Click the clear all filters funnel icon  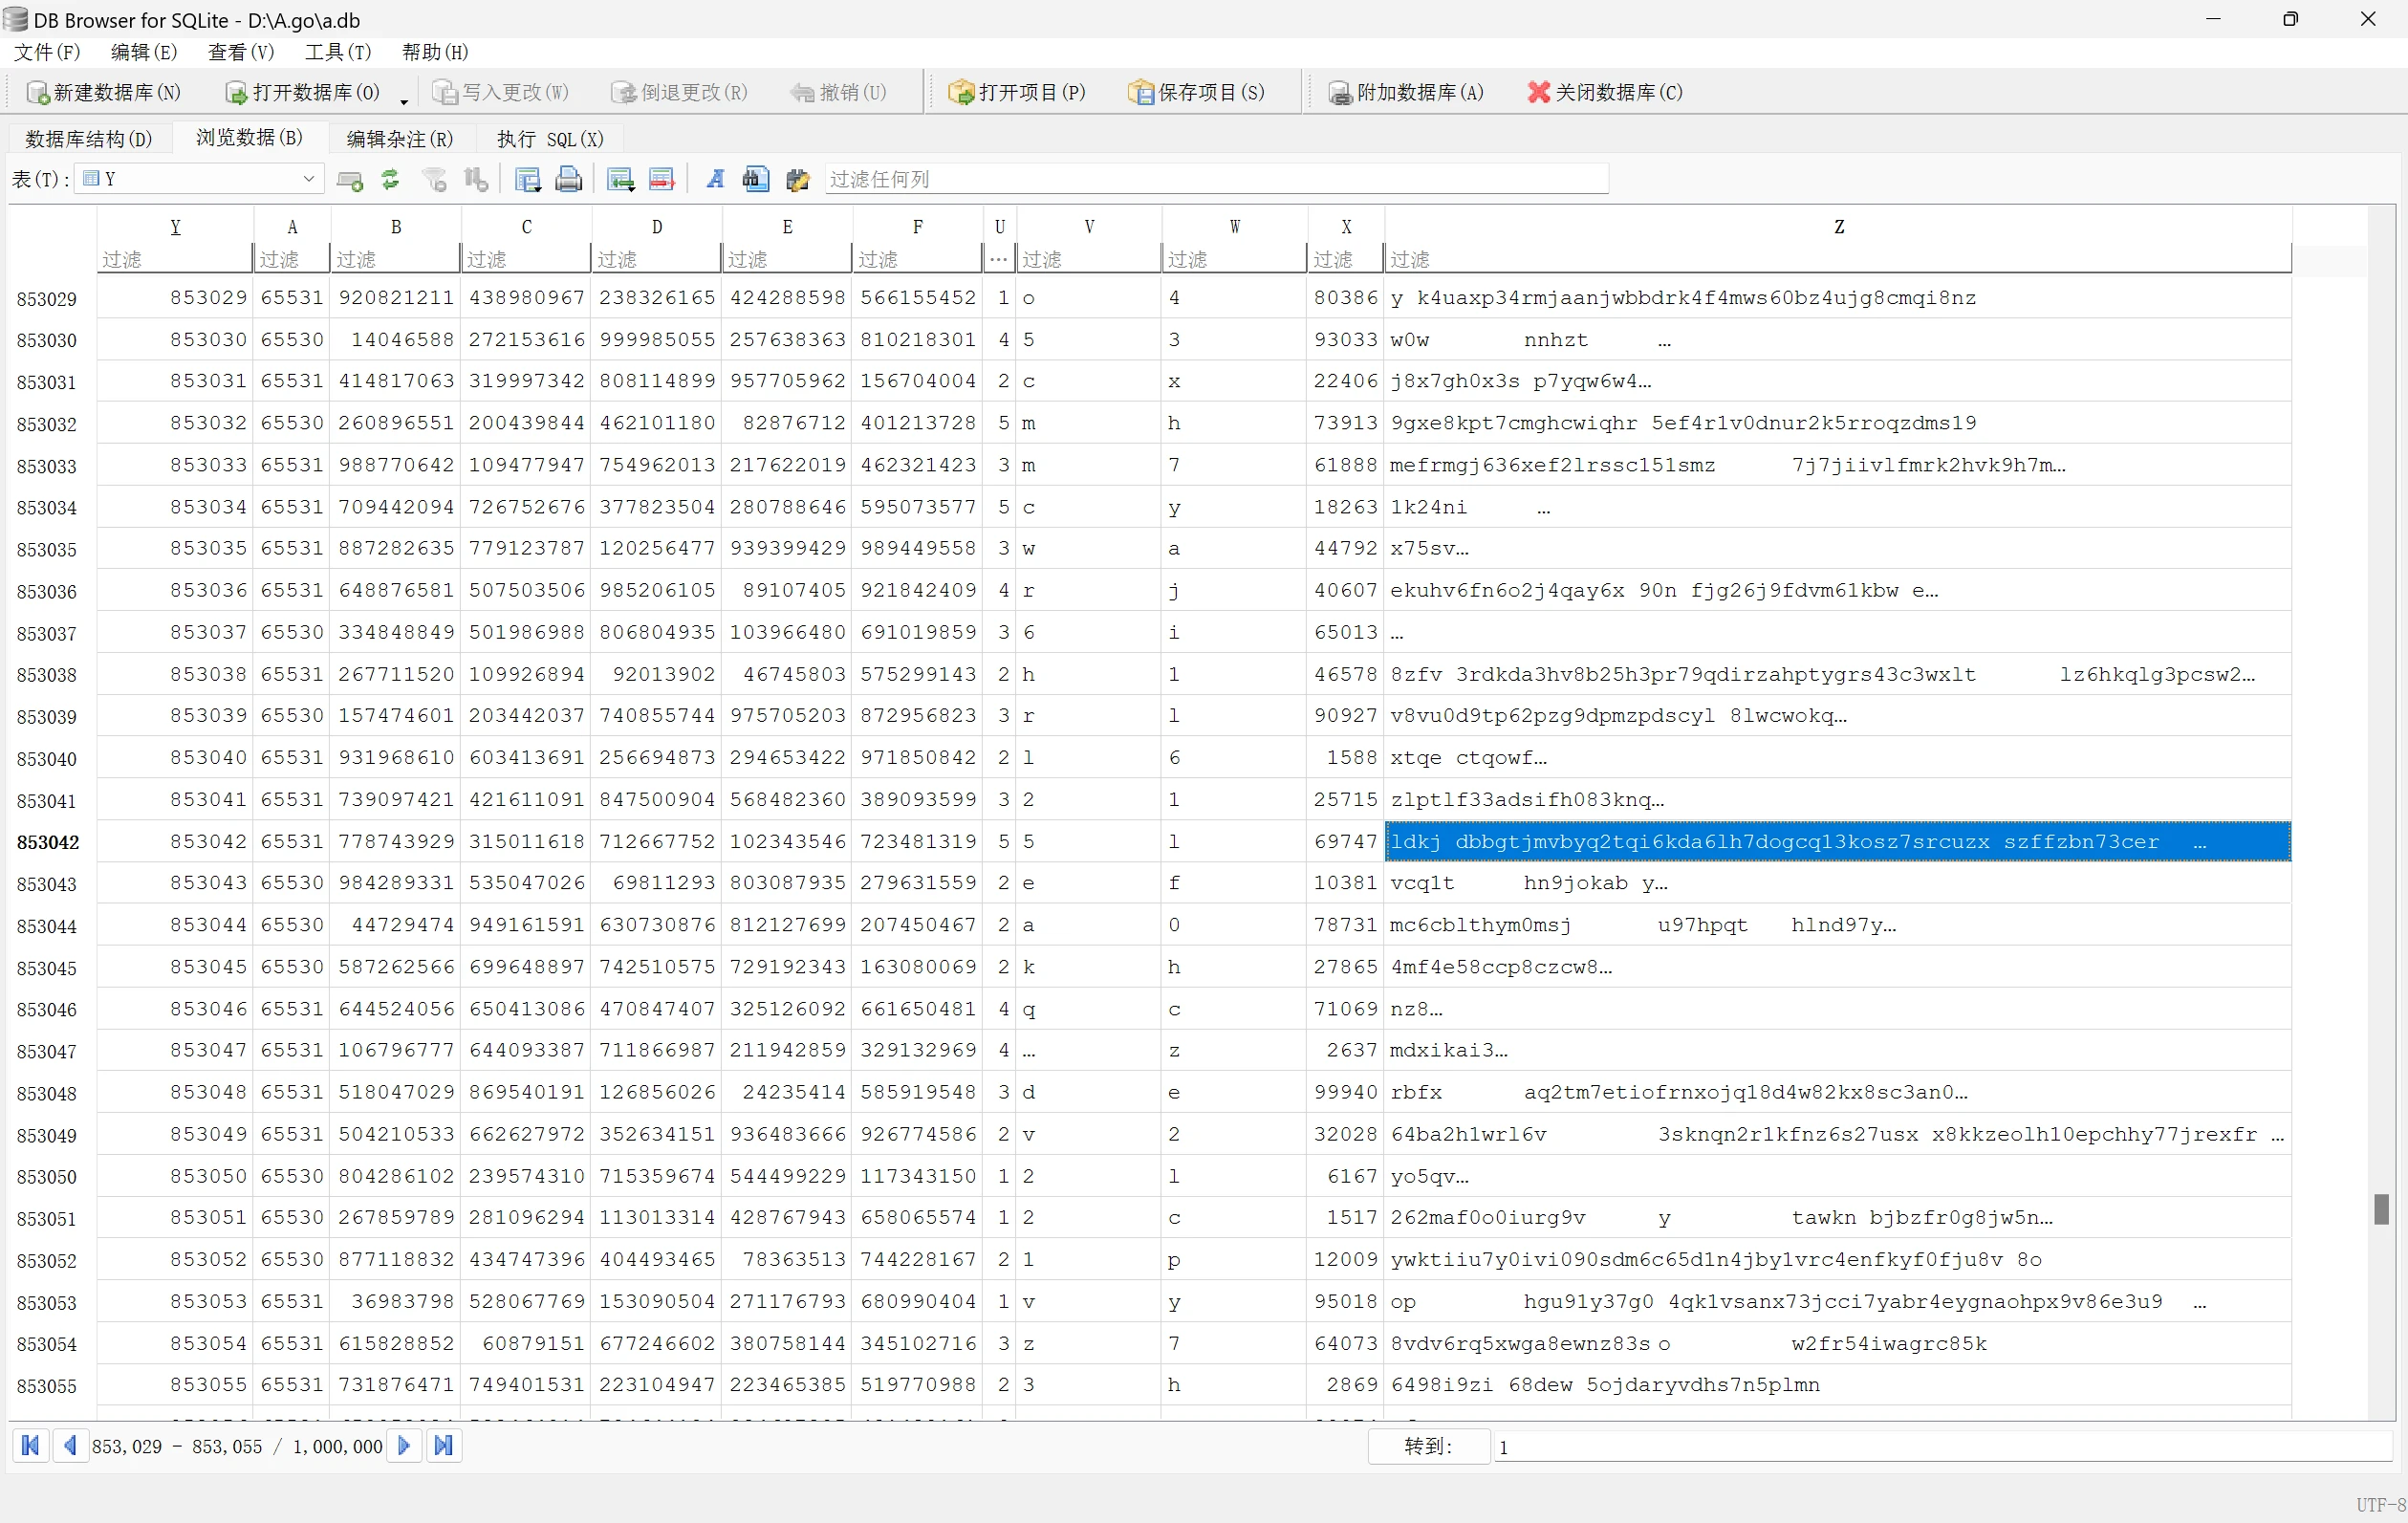click(434, 180)
